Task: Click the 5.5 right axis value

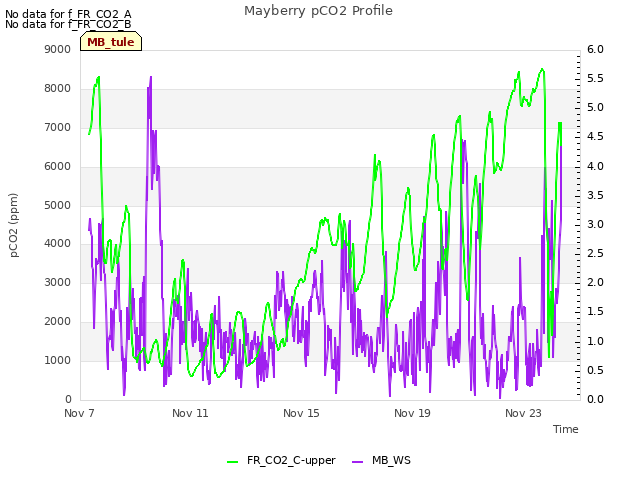Action: tap(595, 78)
